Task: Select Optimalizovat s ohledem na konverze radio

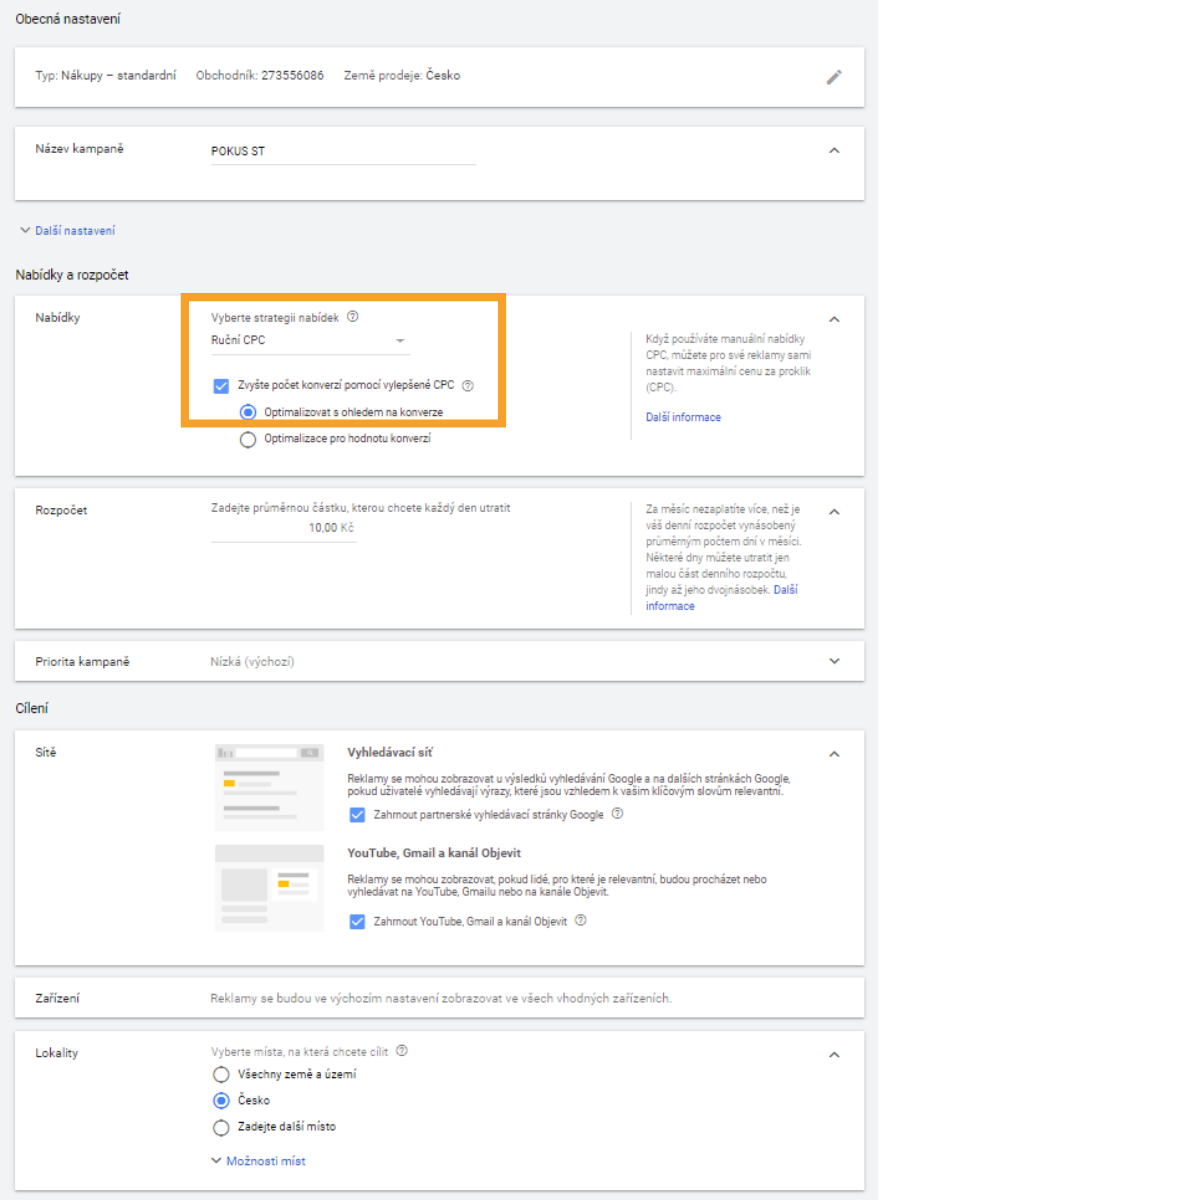Action: (x=248, y=412)
